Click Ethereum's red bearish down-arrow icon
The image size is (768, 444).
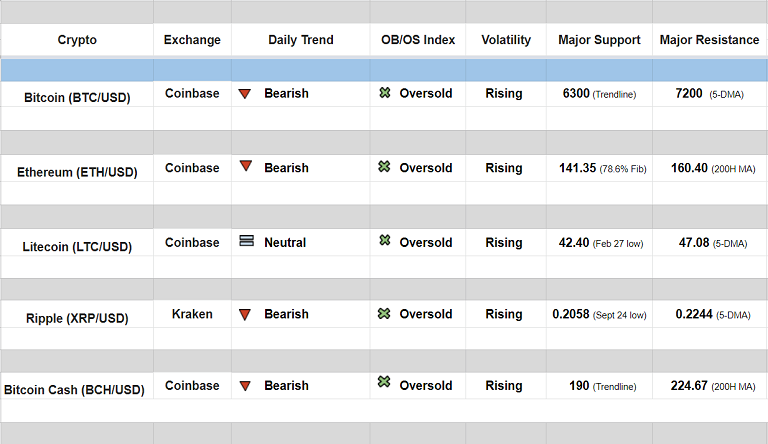(x=245, y=167)
